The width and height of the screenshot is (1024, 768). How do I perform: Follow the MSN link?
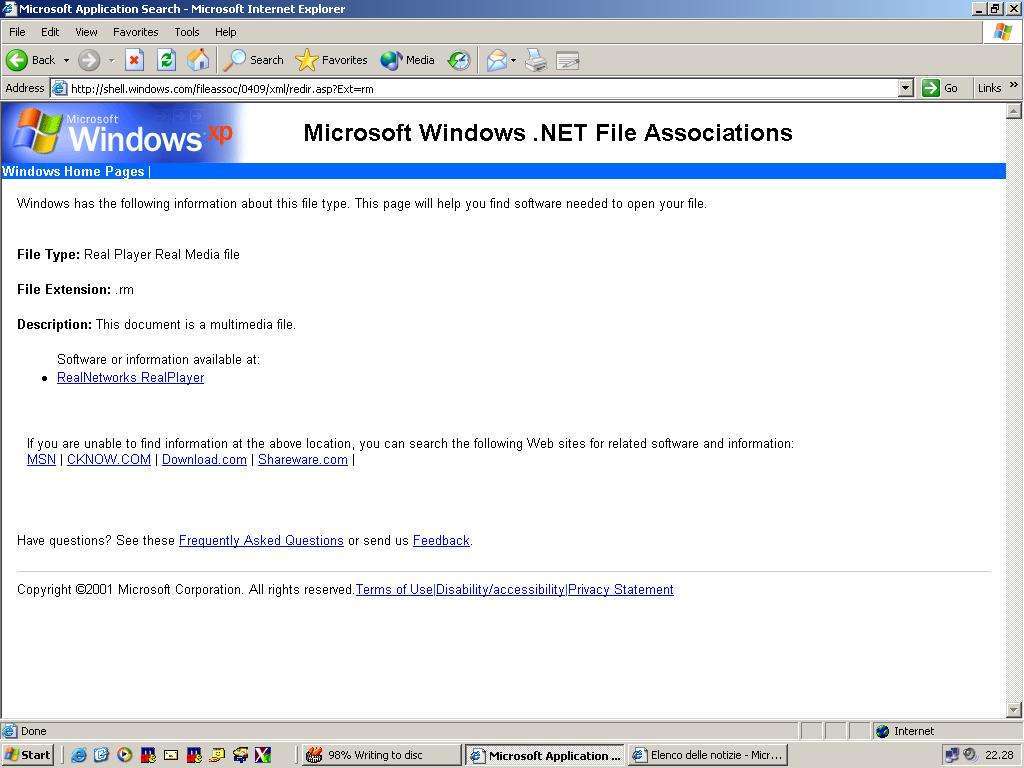point(41,459)
